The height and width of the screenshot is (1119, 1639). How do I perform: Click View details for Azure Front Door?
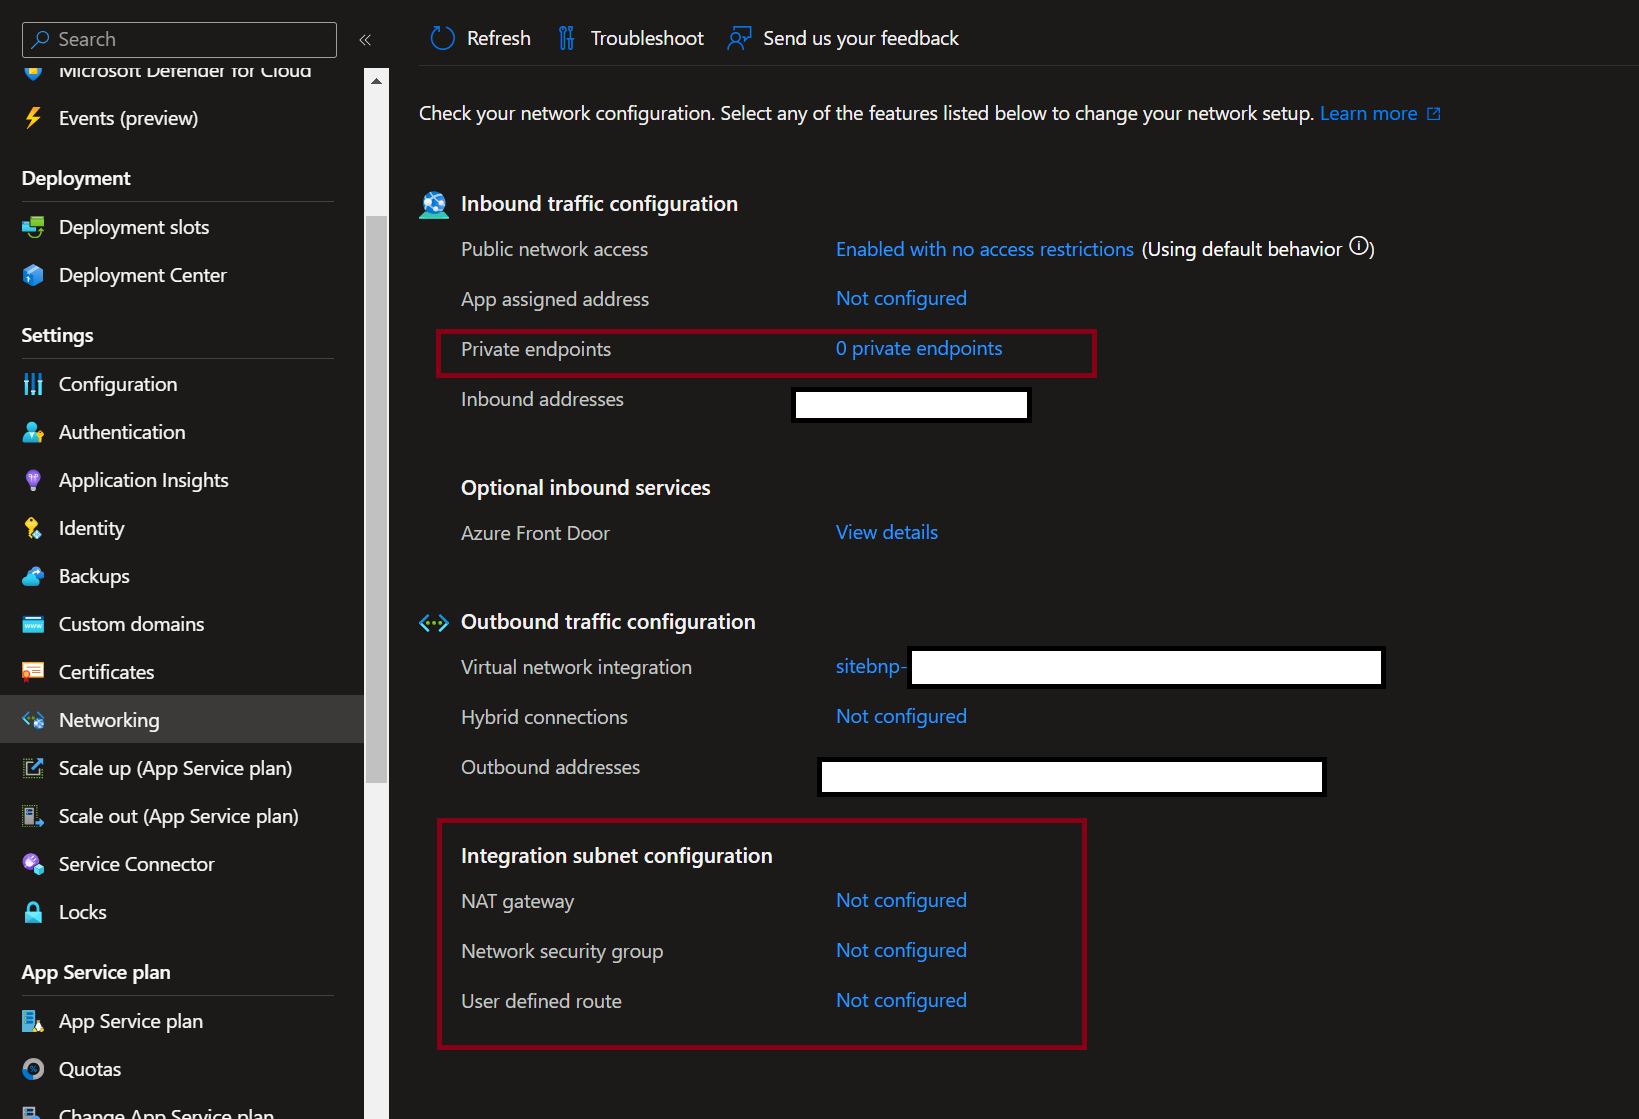tap(887, 532)
